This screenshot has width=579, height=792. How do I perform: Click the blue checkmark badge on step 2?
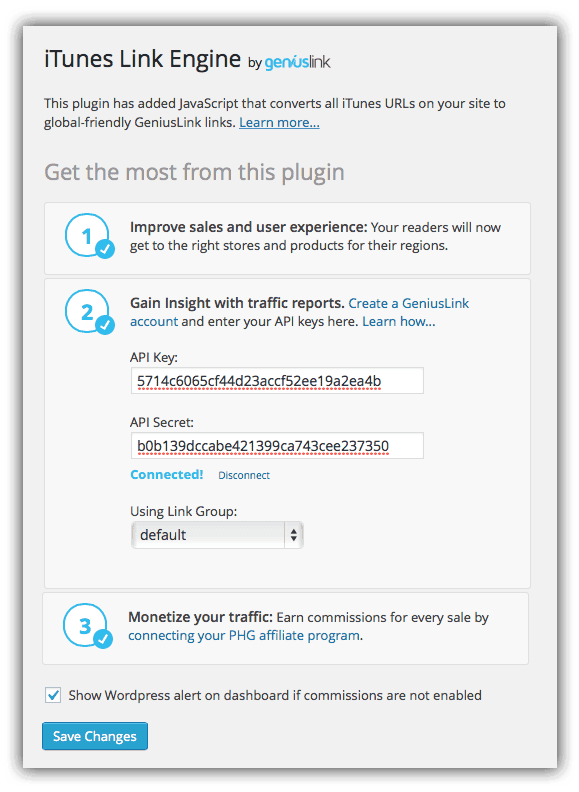point(105,325)
